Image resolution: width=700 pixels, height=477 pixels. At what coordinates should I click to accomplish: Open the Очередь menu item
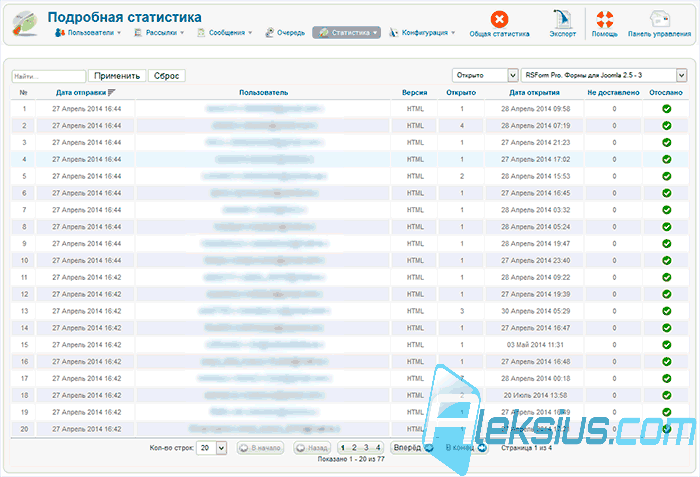coord(285,33)
